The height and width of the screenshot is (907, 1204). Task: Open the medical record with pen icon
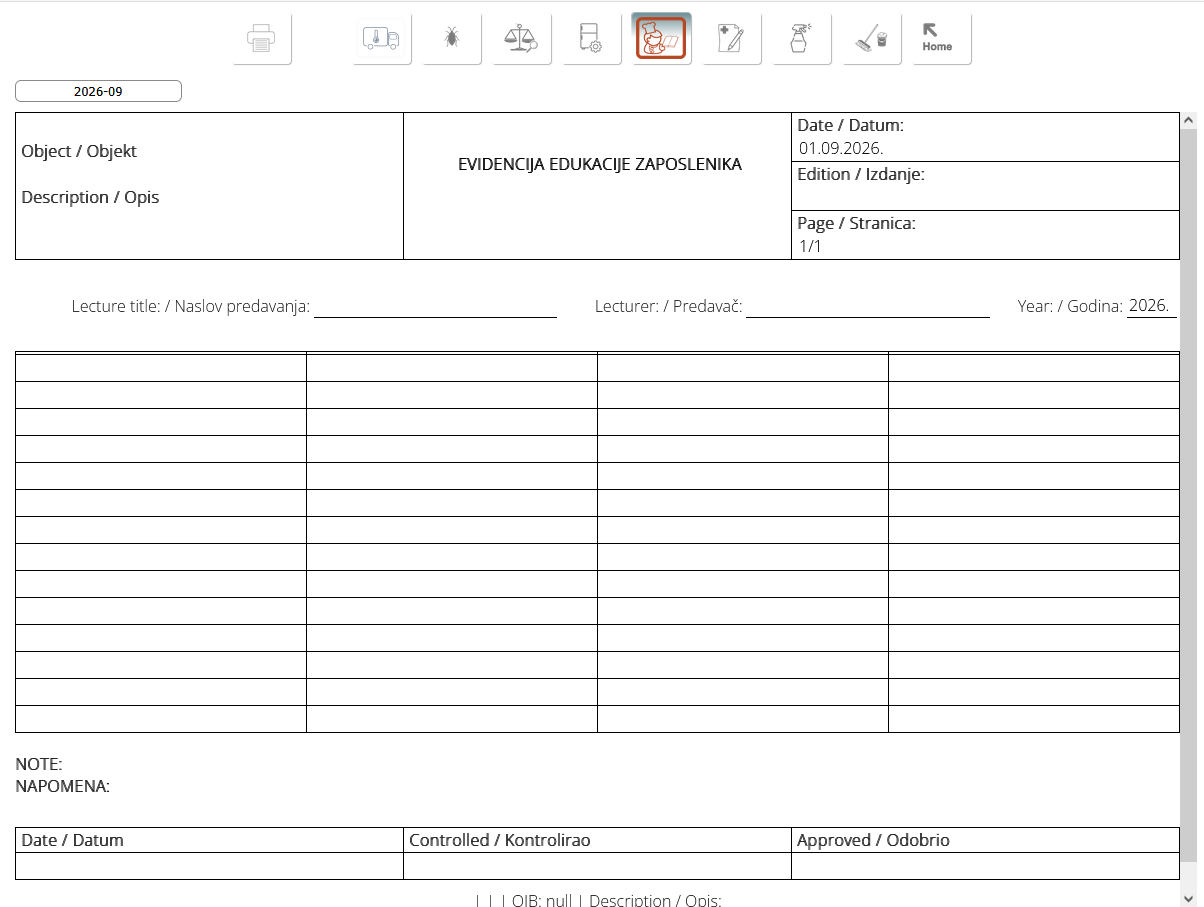pos(732,39)
